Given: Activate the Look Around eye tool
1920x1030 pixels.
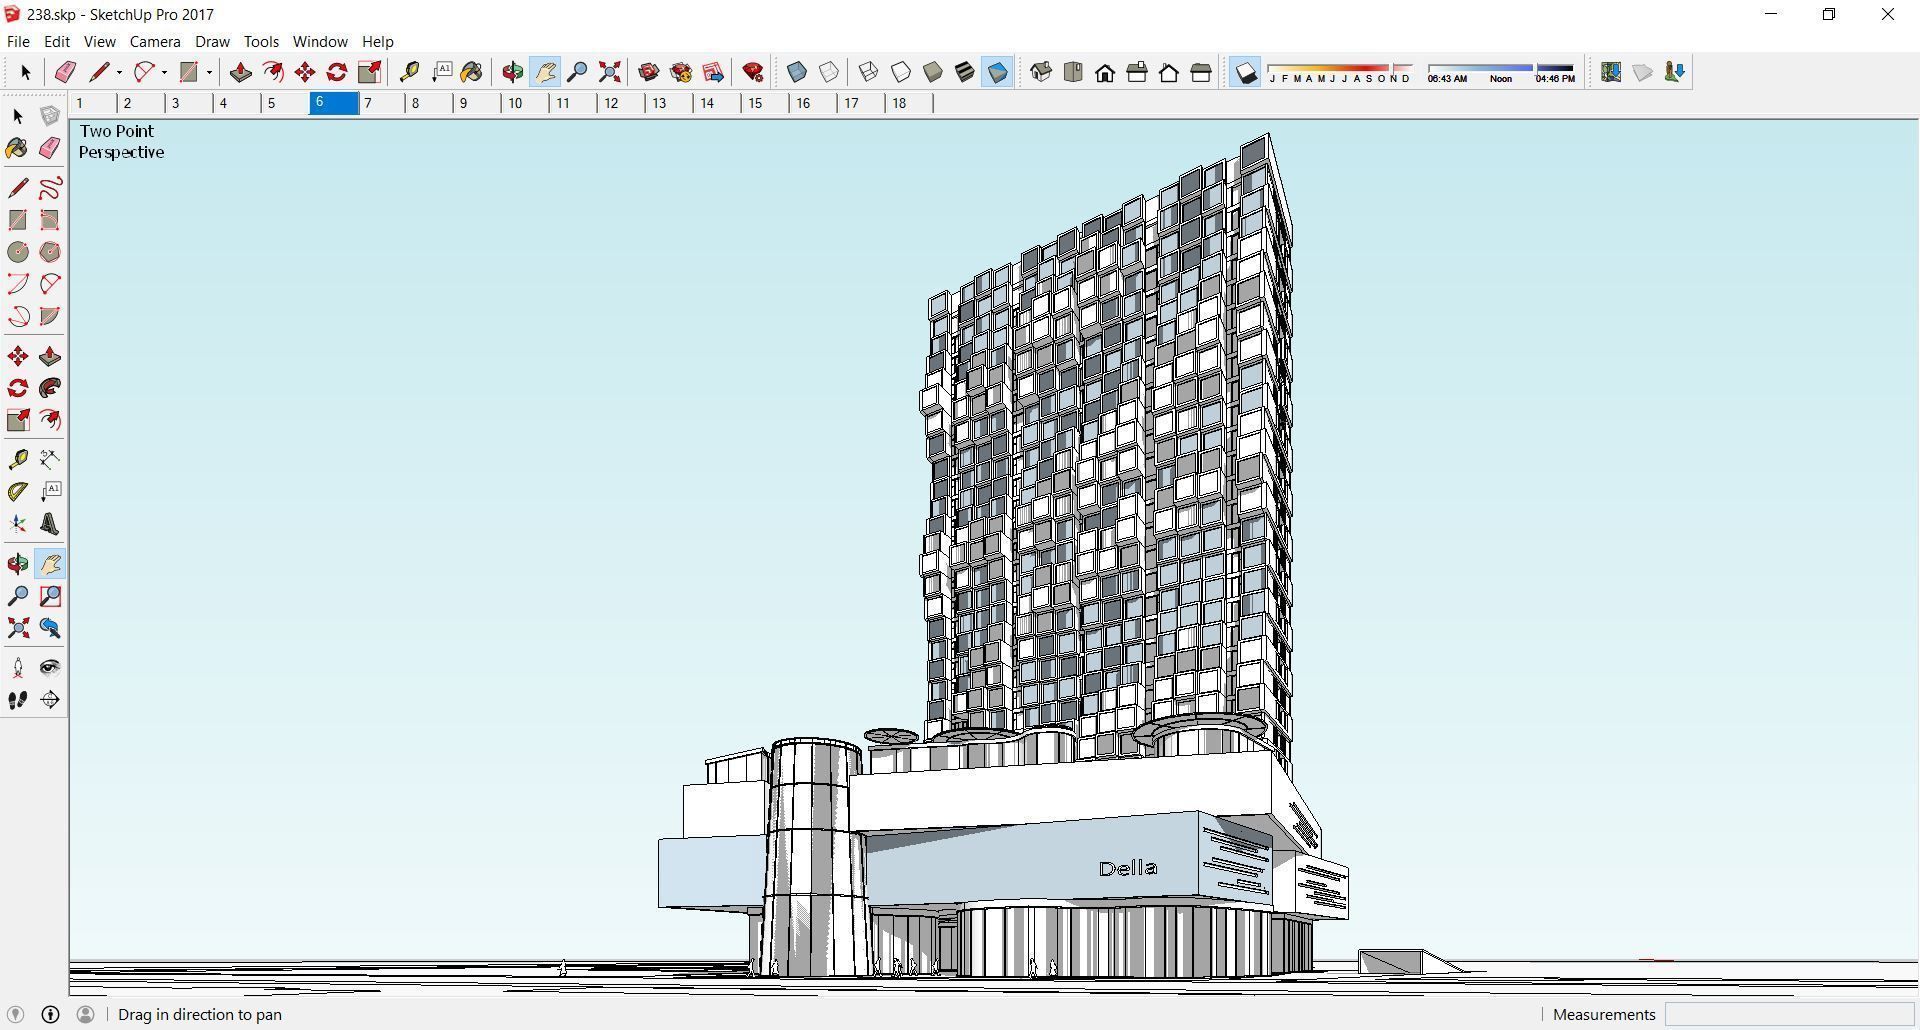Looking at the screenshot, I should (50, 668).
